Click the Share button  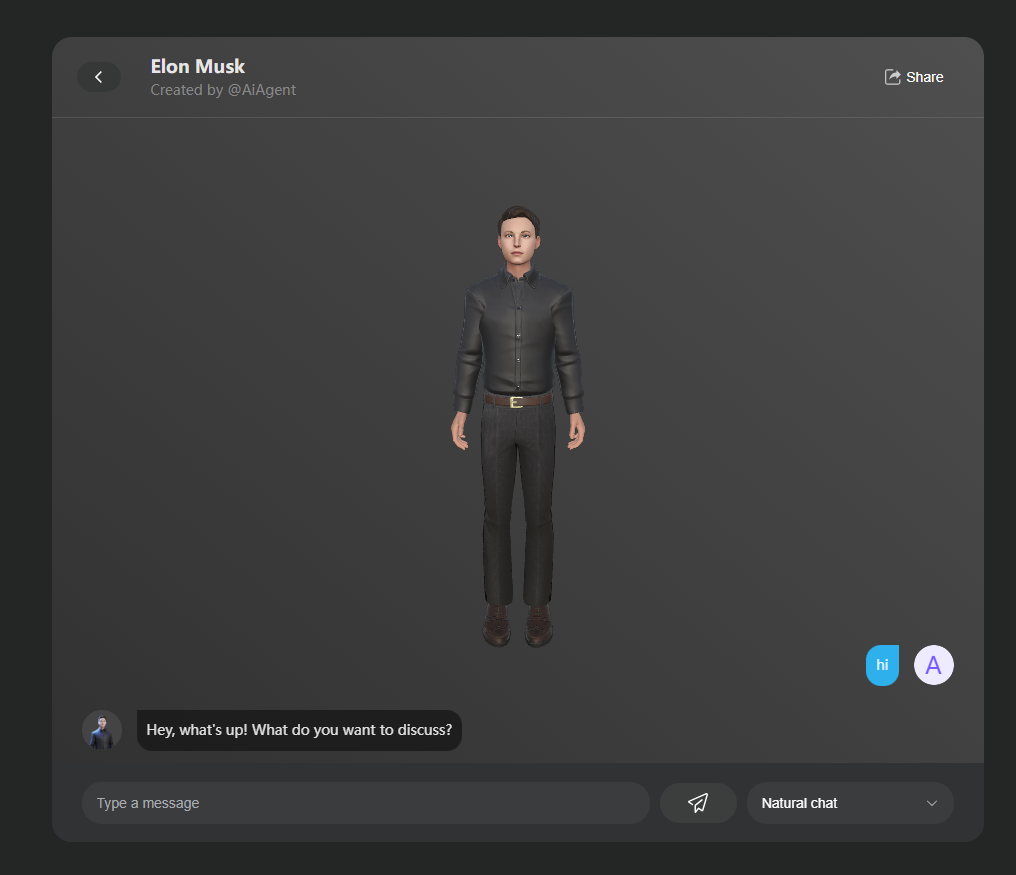[x=914, y=77]
